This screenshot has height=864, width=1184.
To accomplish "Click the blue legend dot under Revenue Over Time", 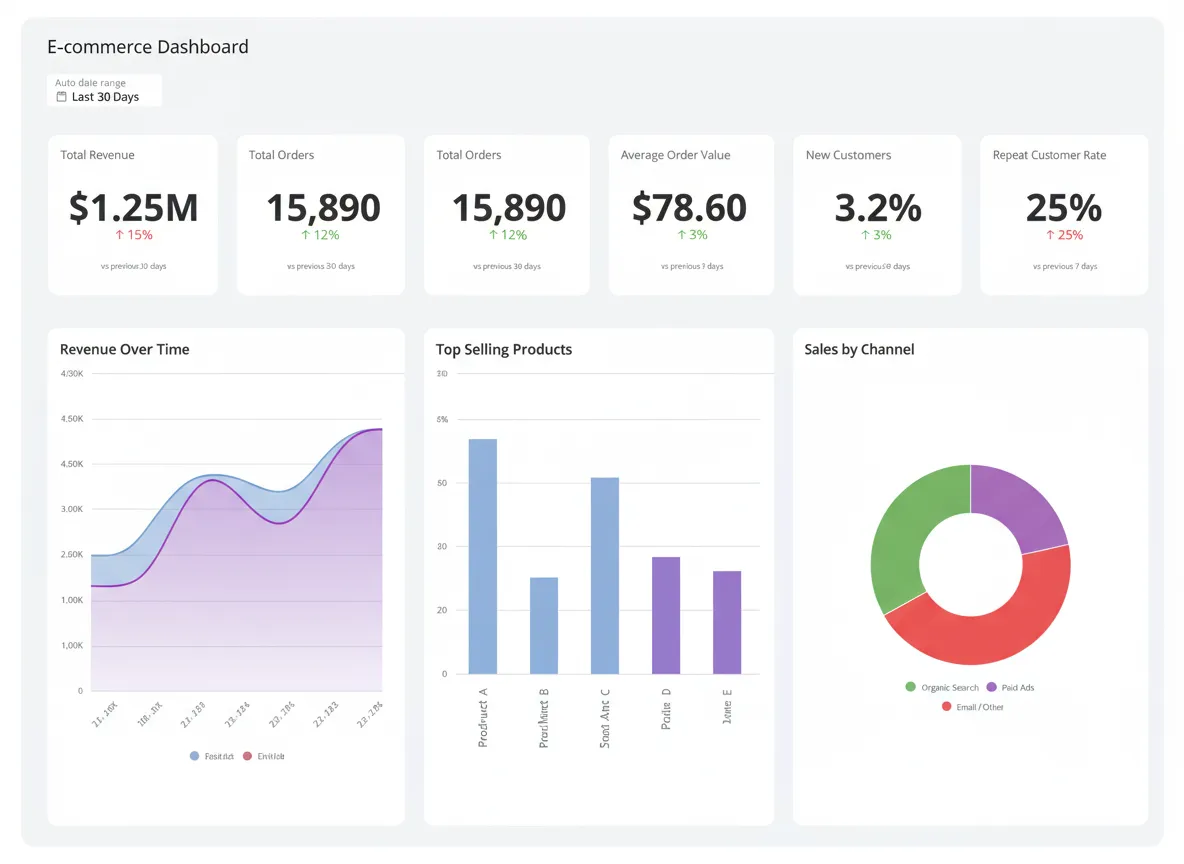I will coord(193,756).
